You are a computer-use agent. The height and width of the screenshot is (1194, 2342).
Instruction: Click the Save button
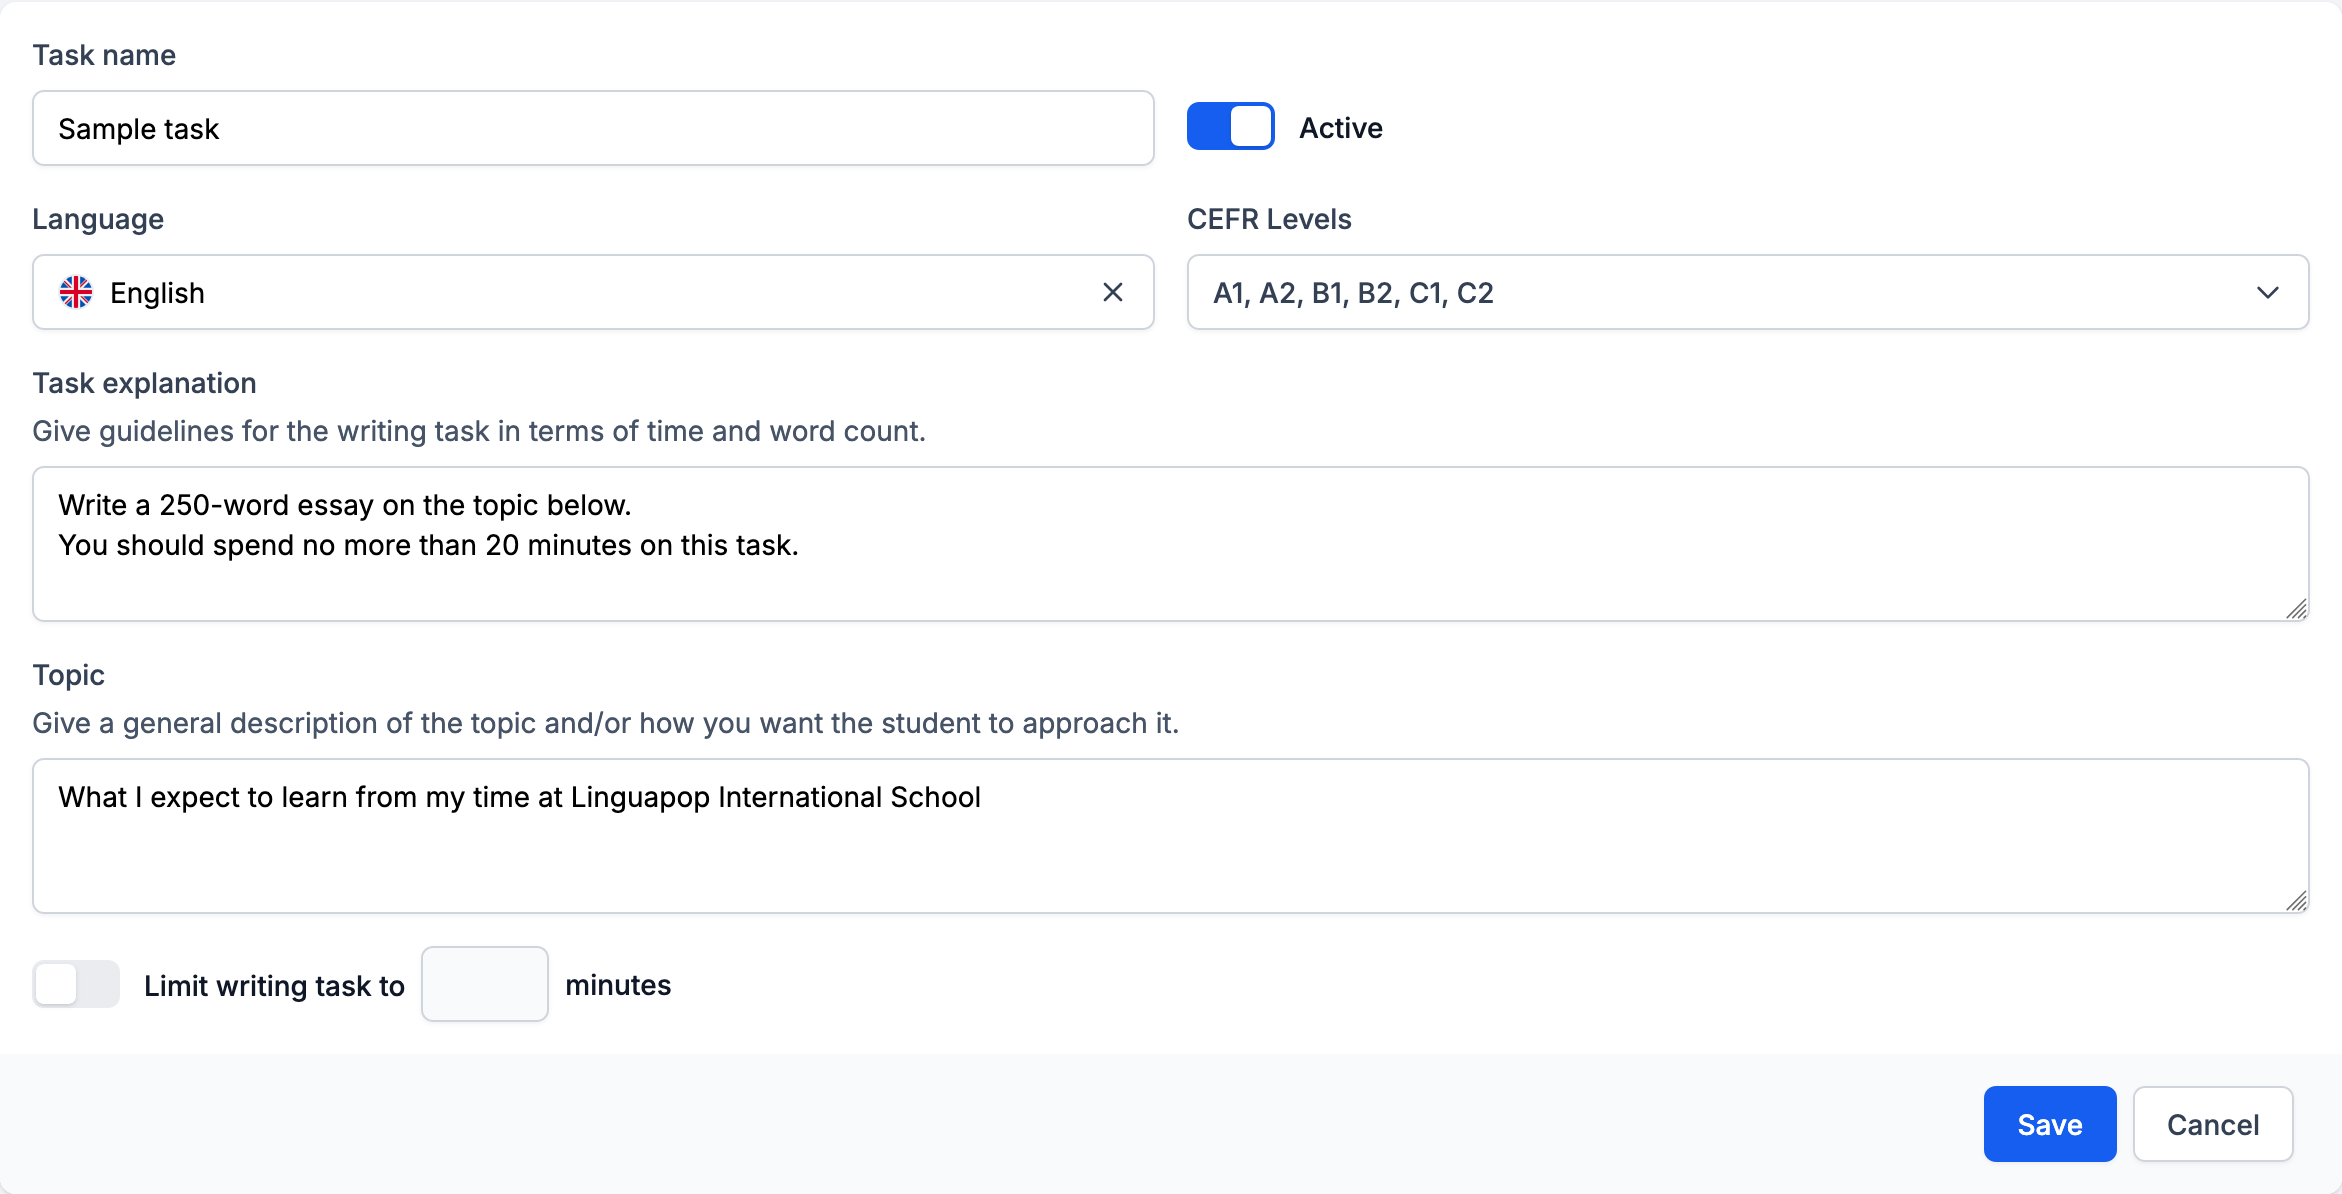(2049, 1124)
